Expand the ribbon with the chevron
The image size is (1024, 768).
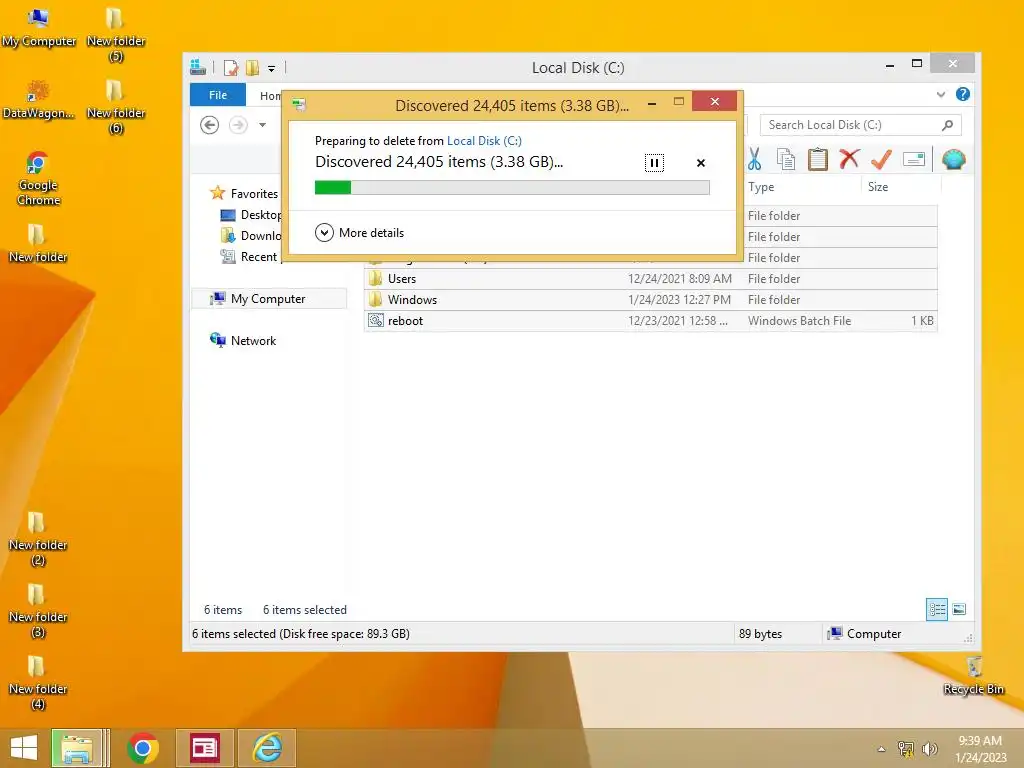click(940, 94)
